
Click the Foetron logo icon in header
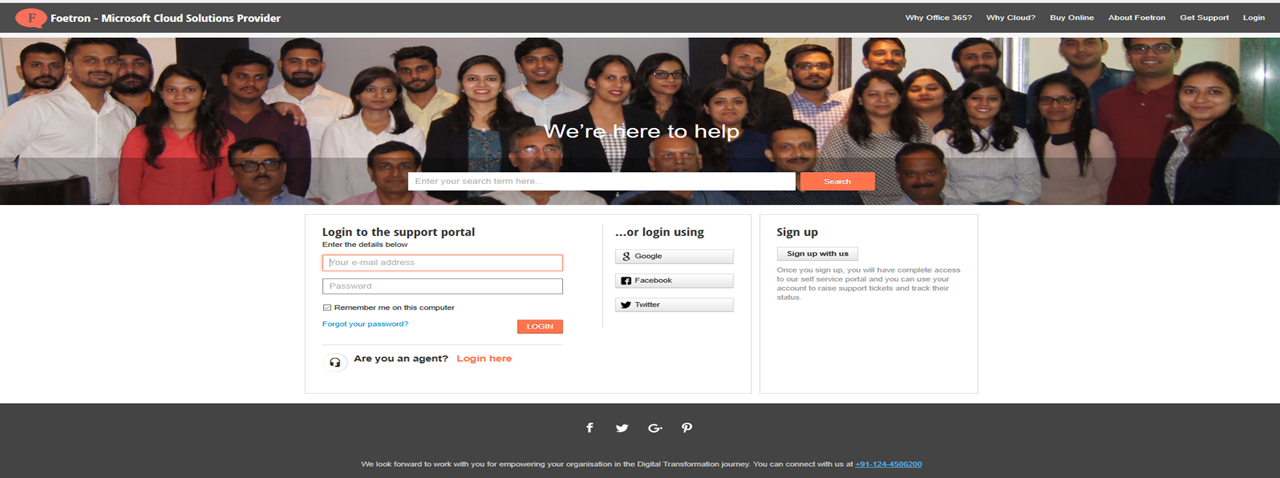(x=31, y=18)
